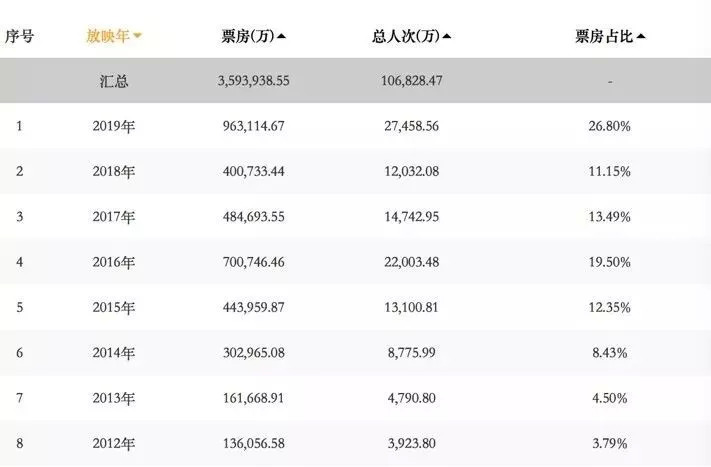
Task: Click the 票房(万) sort arrow
Action: 282,37
